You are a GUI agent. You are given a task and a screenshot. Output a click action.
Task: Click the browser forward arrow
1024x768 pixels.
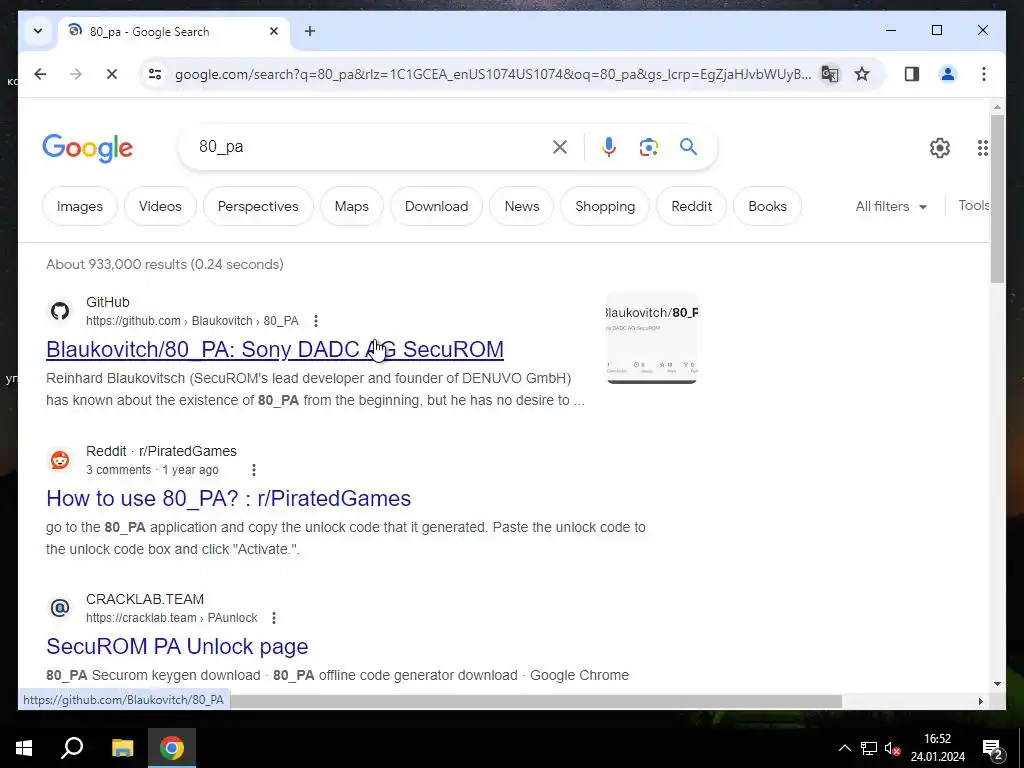pyautogui.click(x=76, y=74)
